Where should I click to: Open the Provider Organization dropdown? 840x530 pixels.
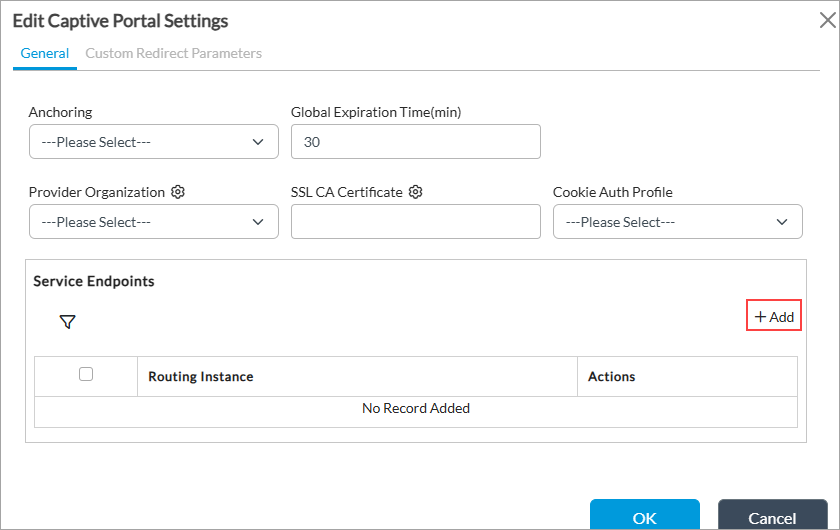tap(154, 221)
